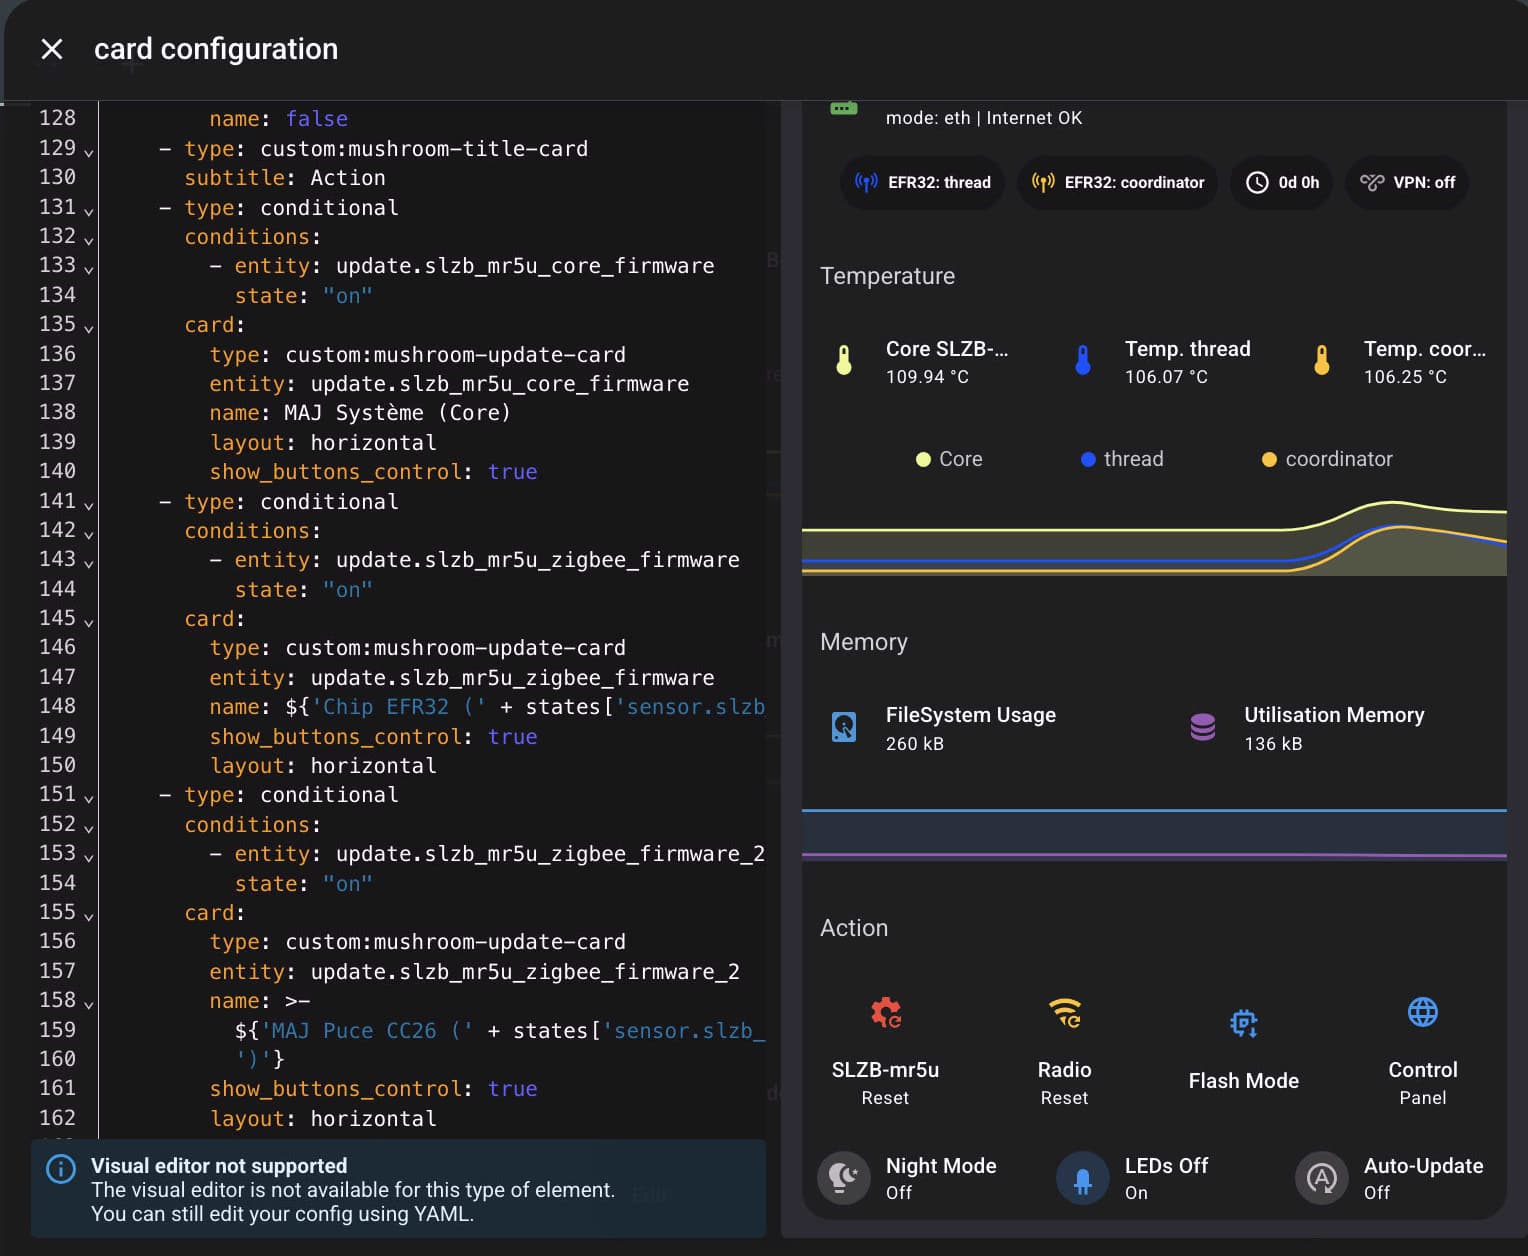
Task: Click the blue Temp. thread thermometer icon
Action: [x=1083, y=360]
